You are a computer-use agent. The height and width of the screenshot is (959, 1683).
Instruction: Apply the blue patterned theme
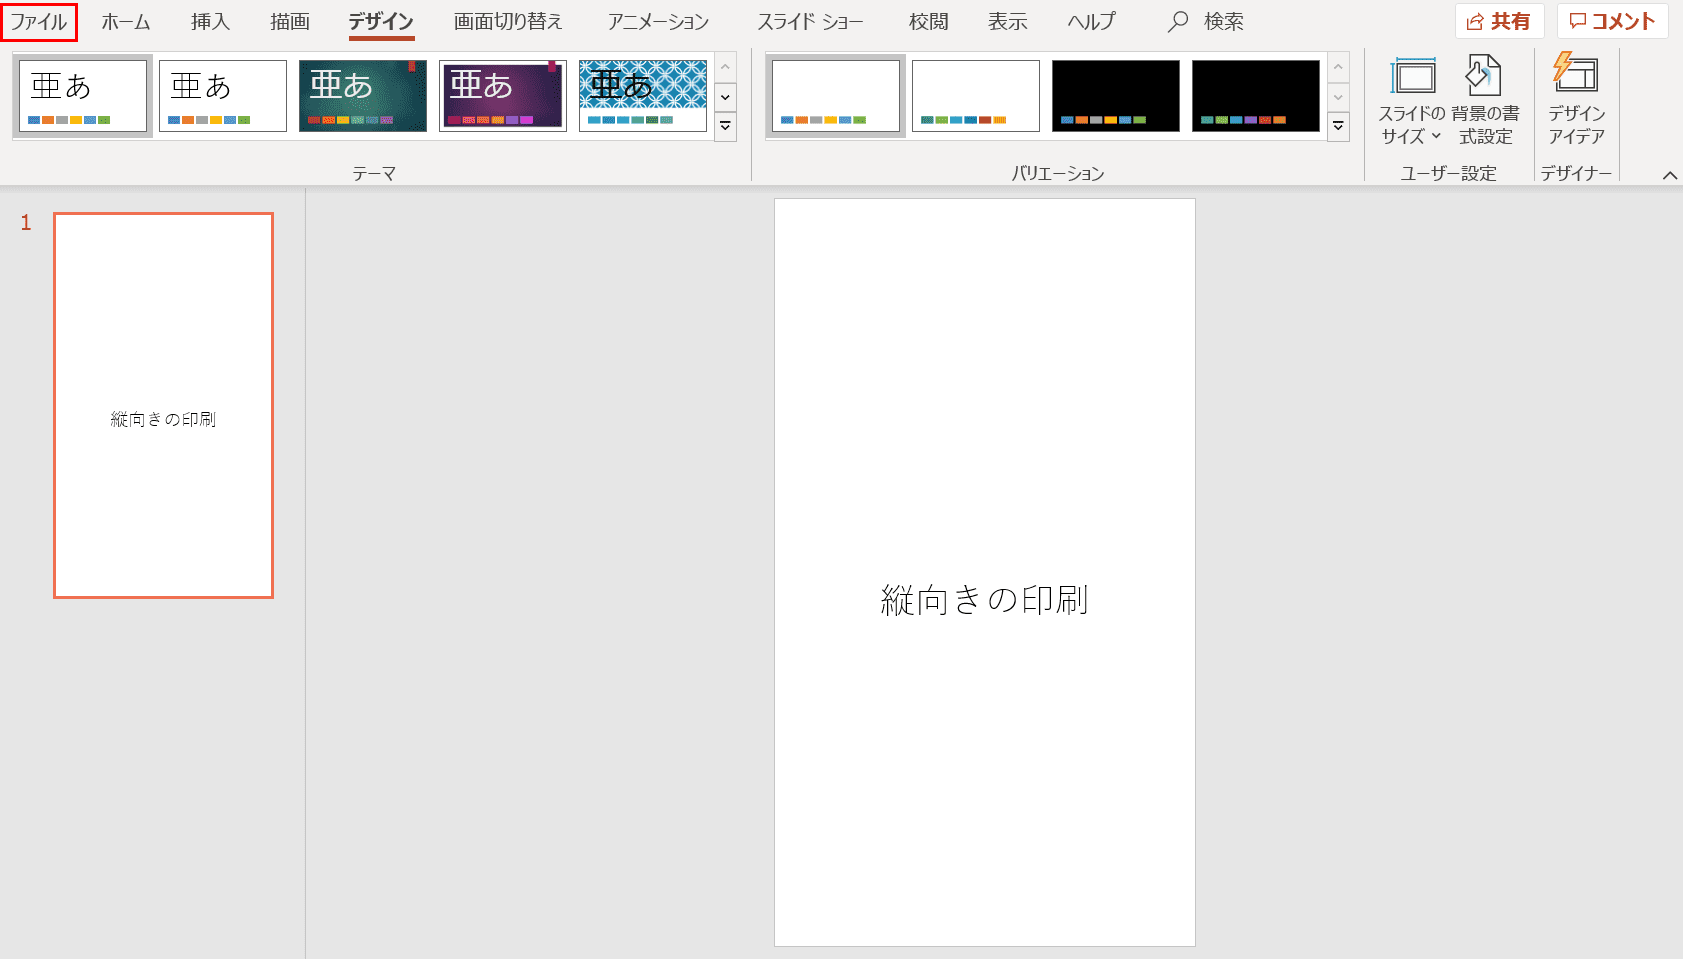(x=643, y=96)
